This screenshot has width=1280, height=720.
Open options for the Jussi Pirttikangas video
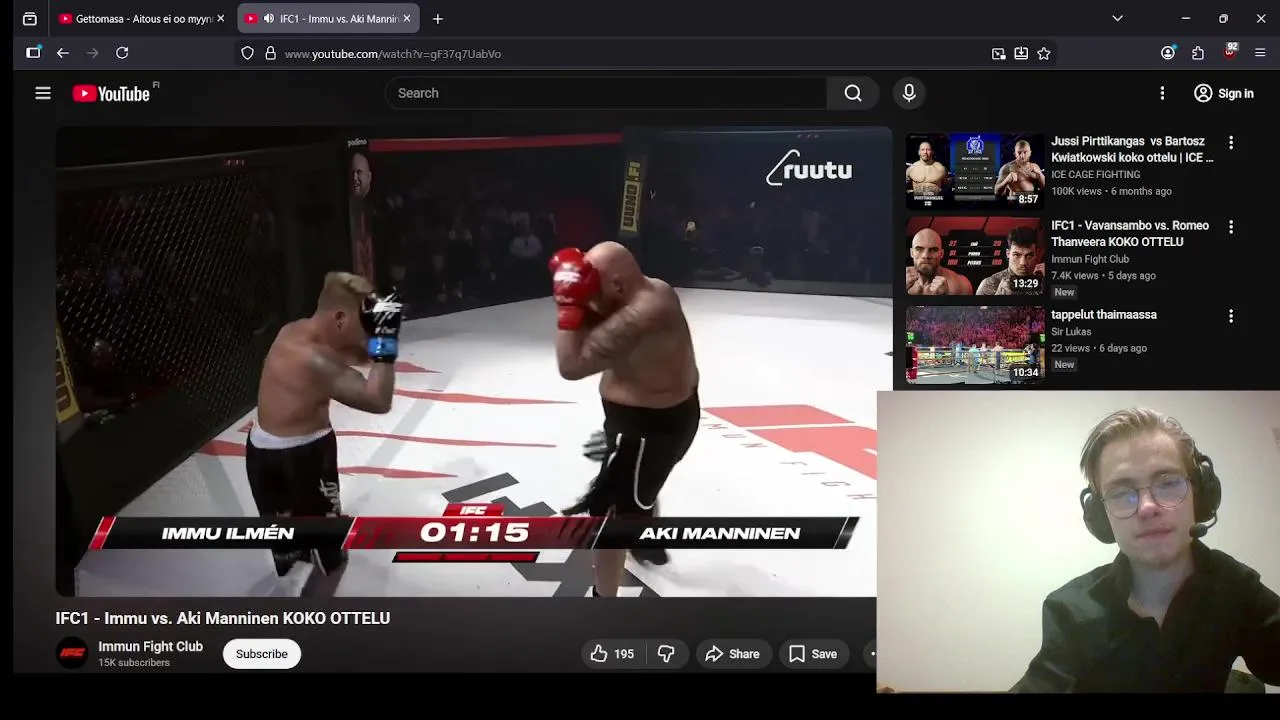(1231, 143)
